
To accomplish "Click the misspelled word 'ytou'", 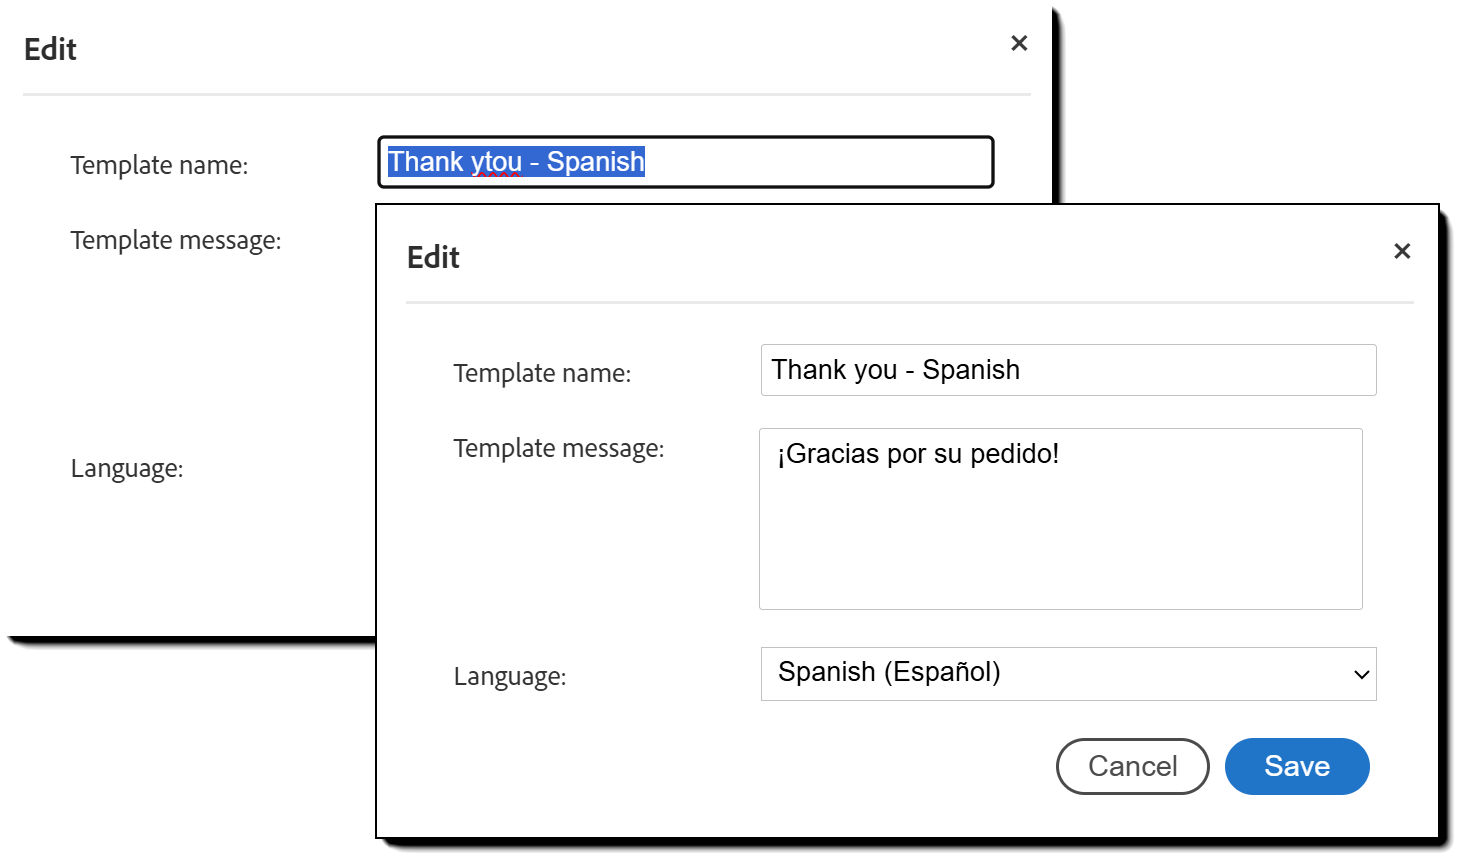I will tap(497, 162).
